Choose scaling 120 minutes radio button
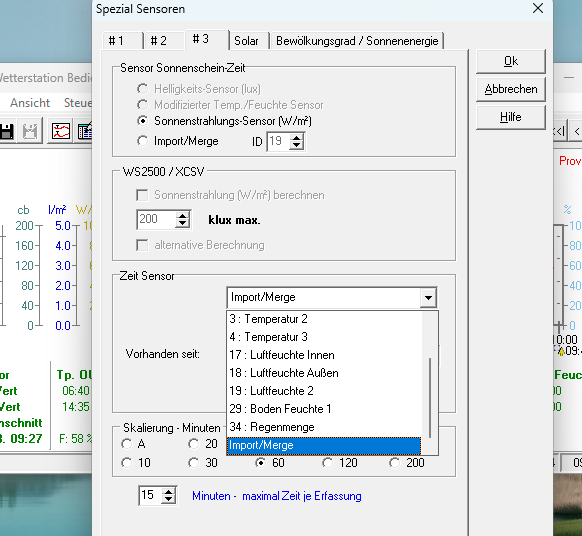 (327, 463)
